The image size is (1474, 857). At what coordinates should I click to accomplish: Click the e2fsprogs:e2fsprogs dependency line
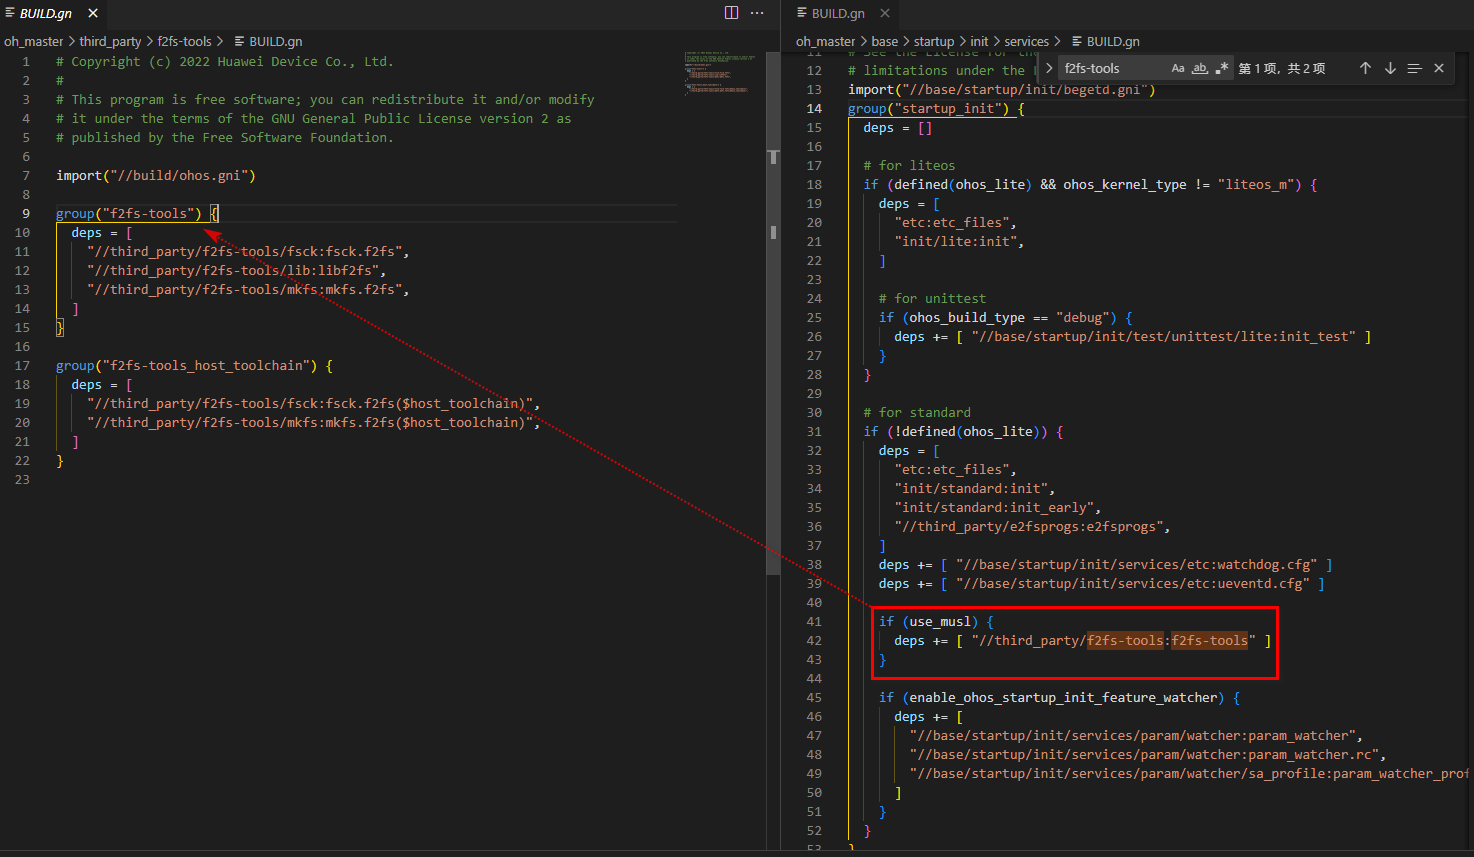pos(1032,526)
